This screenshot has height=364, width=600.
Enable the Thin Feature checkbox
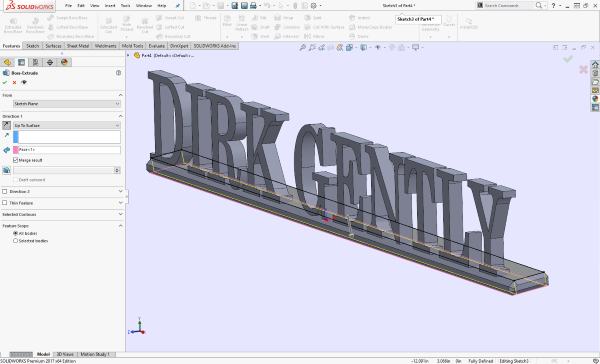point(5,203)
